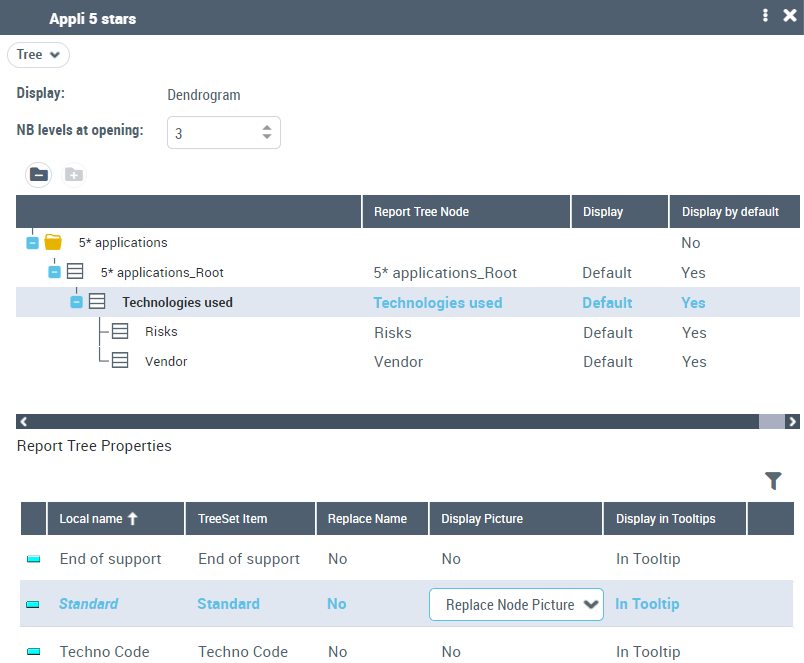Open the Tree dropdown menu

pyautogui.click(x=39, y=55)
